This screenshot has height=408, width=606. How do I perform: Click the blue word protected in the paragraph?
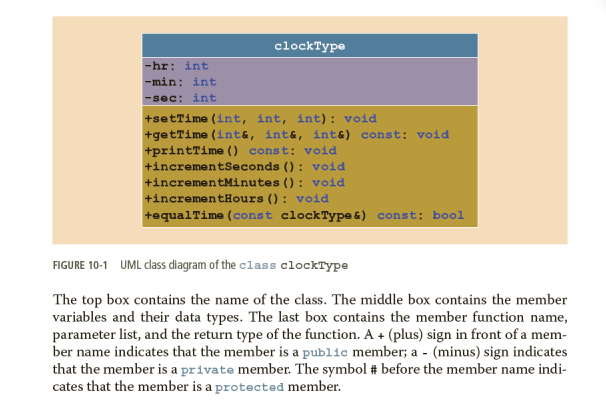(x=249, y=387)
